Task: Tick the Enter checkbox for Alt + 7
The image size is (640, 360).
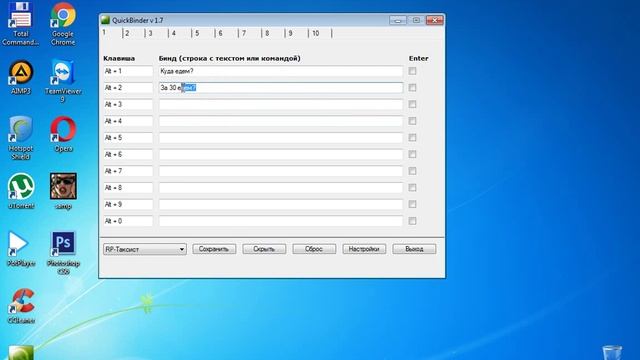Action: coord(412,171)
